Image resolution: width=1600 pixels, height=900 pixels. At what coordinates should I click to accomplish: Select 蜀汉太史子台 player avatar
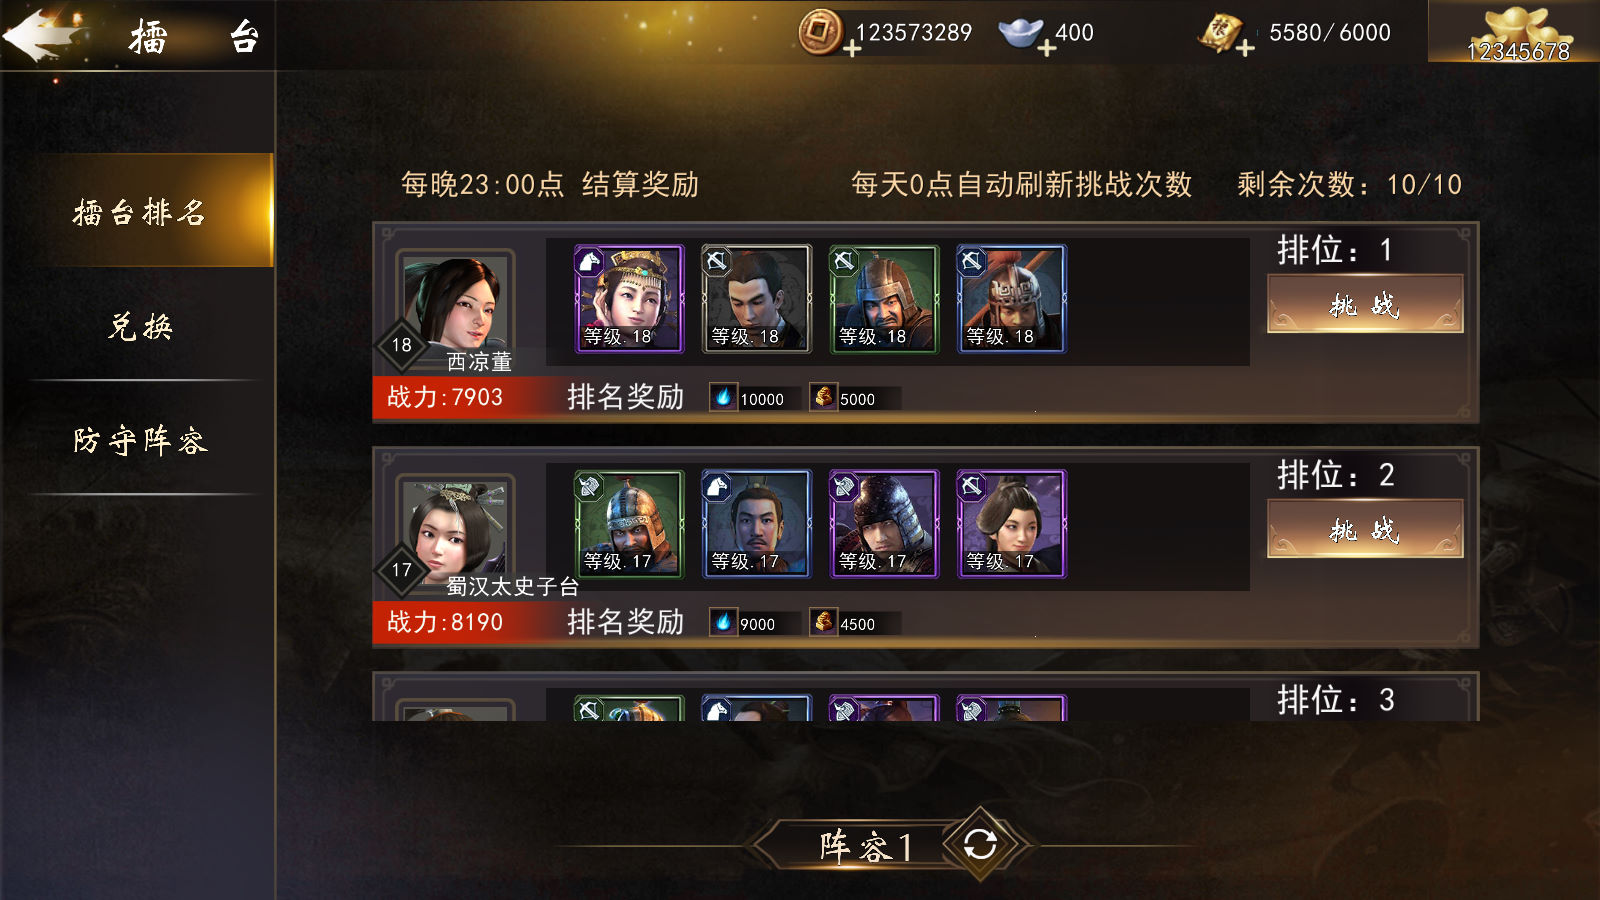pyautogui.click(x=456, y=528)
